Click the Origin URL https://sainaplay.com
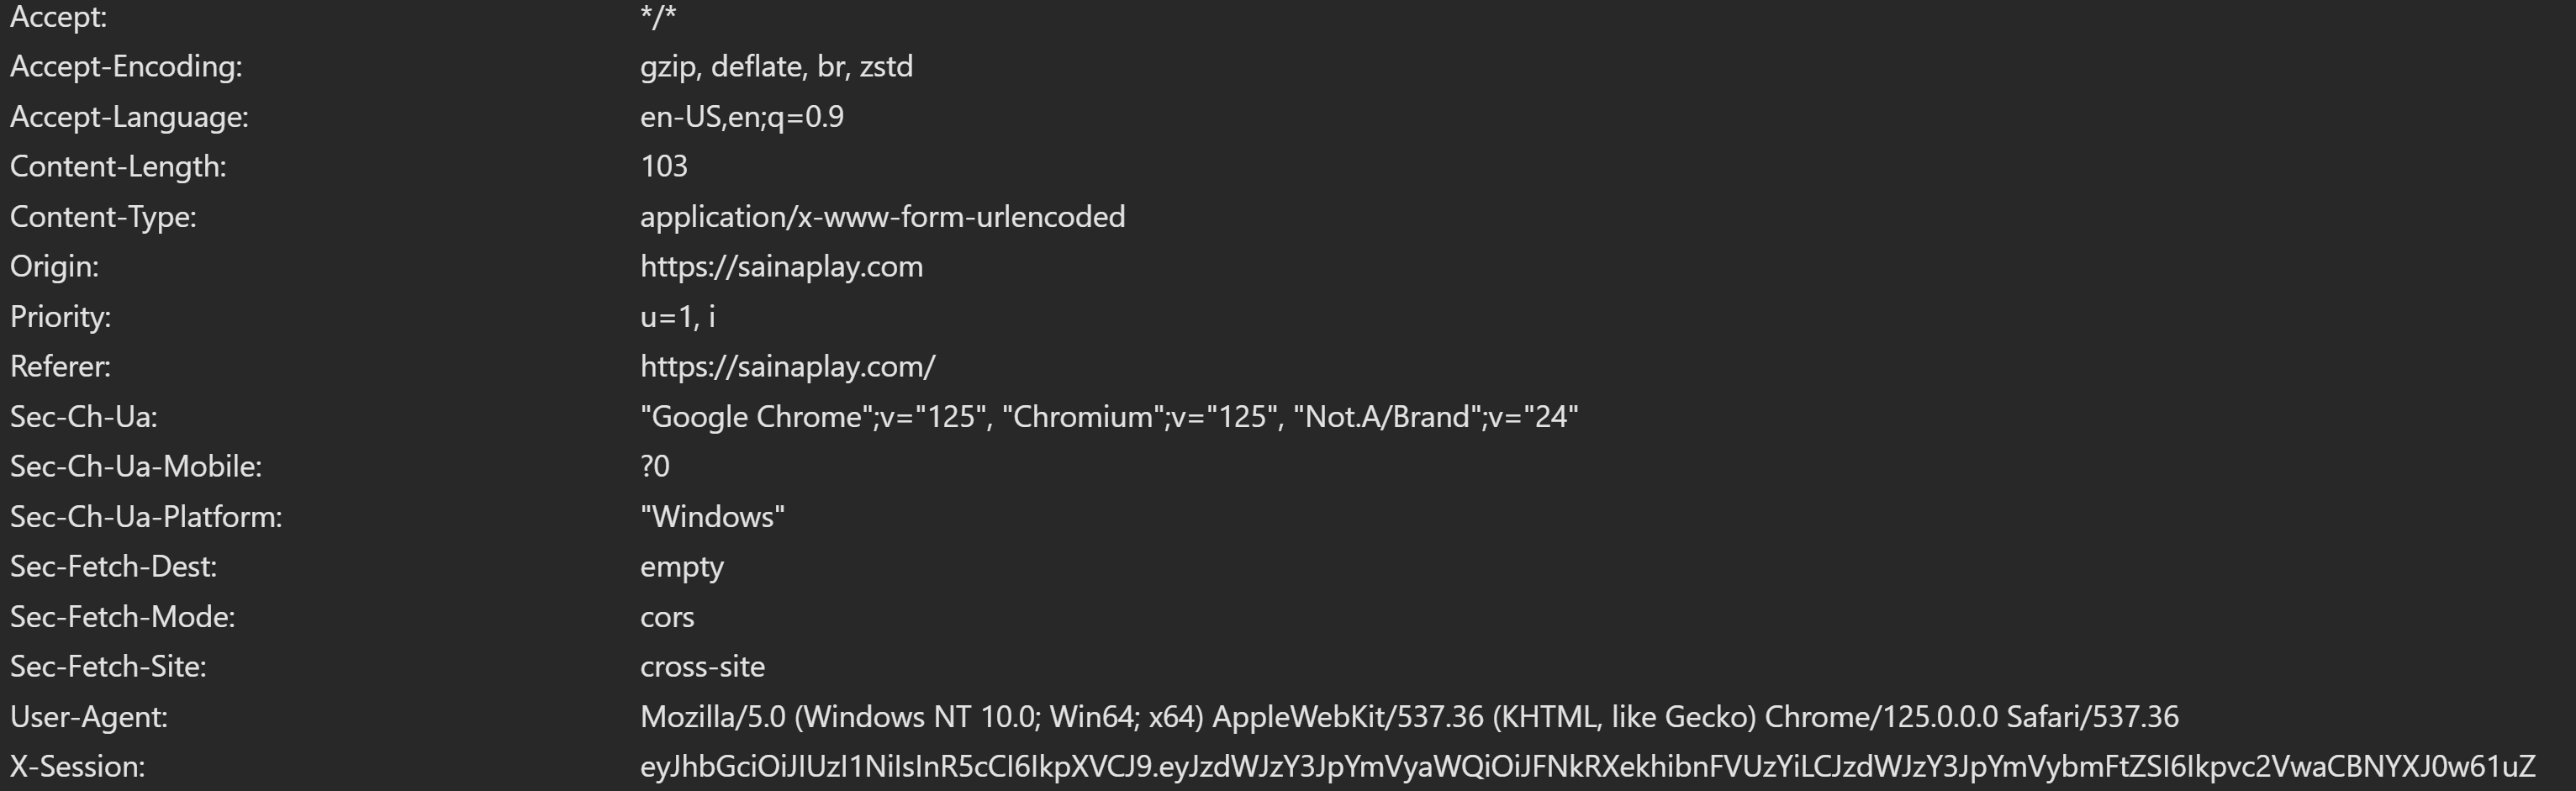 [781, 267]
